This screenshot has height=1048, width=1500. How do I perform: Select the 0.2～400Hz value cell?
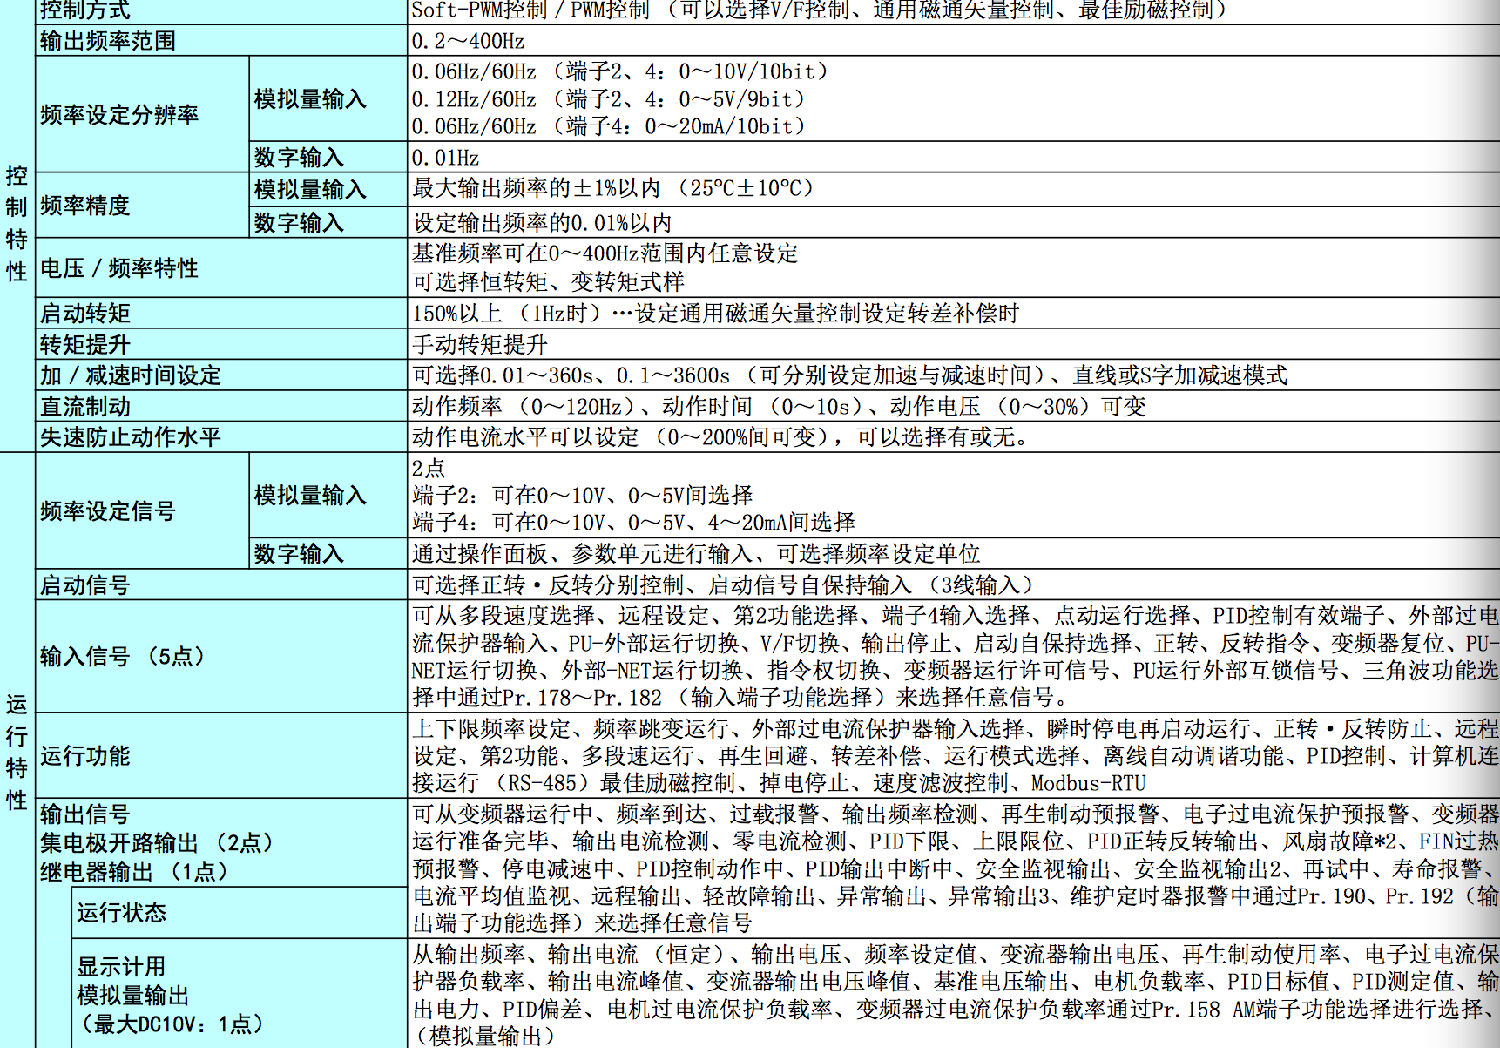coord(954,41)
